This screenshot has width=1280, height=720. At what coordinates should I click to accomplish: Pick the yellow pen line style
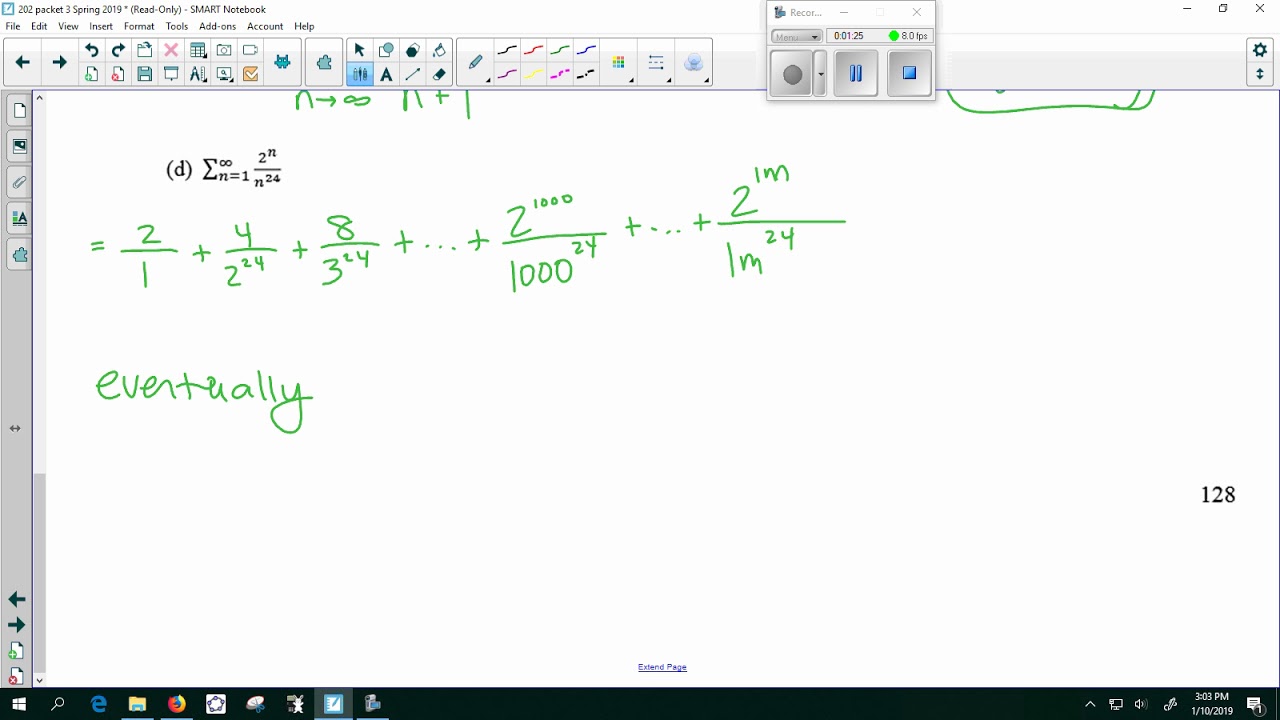(534, 74)
